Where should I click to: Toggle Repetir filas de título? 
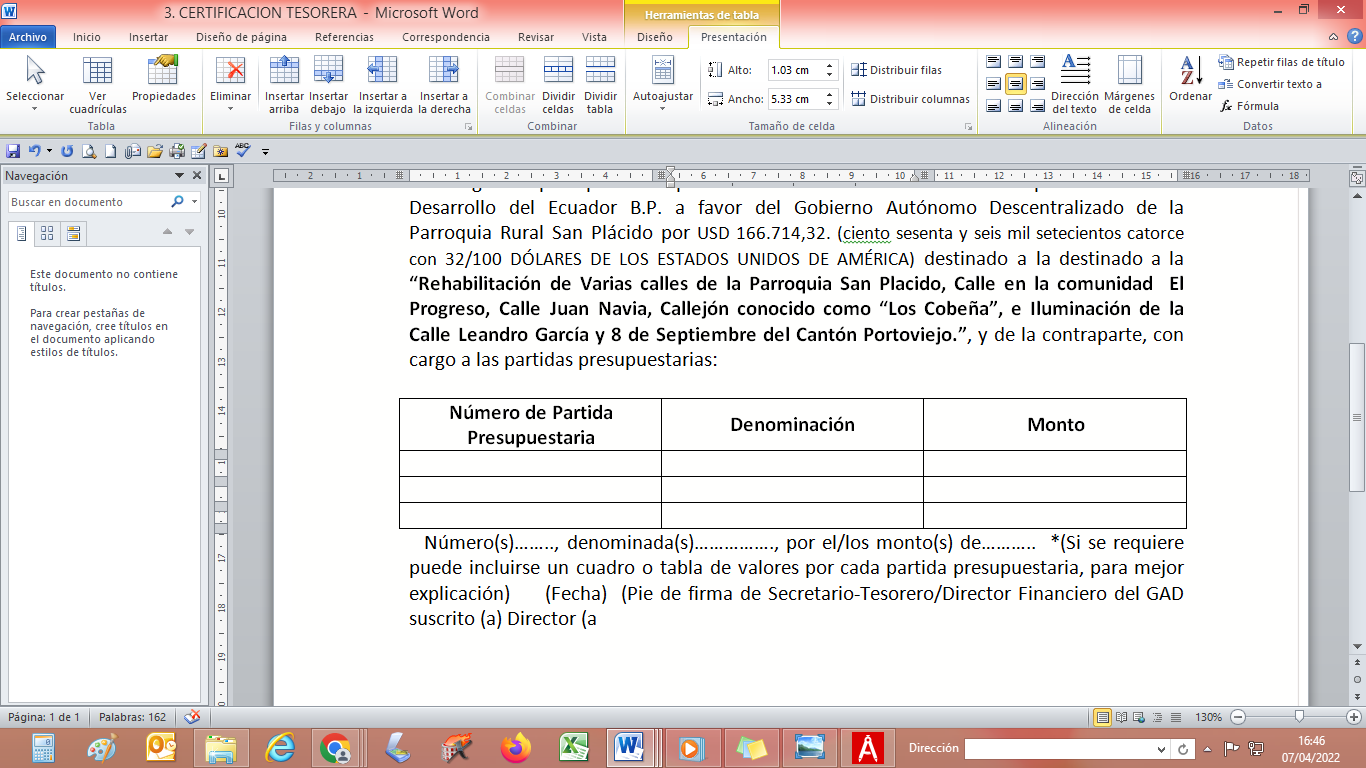pyautogui.click(x=1281, y=62)
